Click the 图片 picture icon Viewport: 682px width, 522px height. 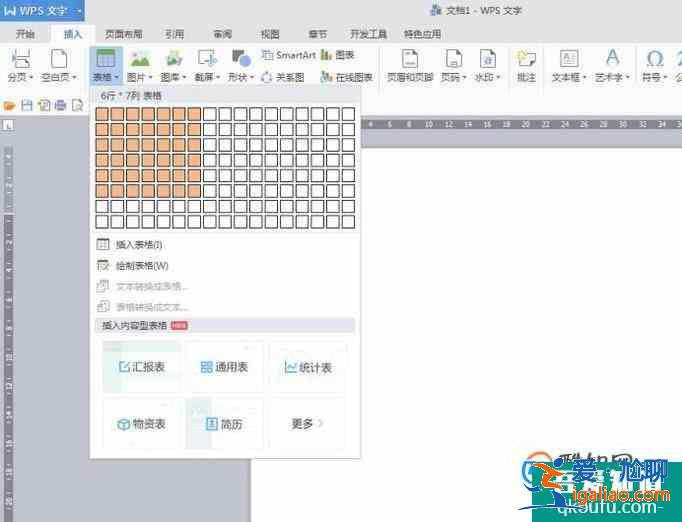click(x=140, y=58)
